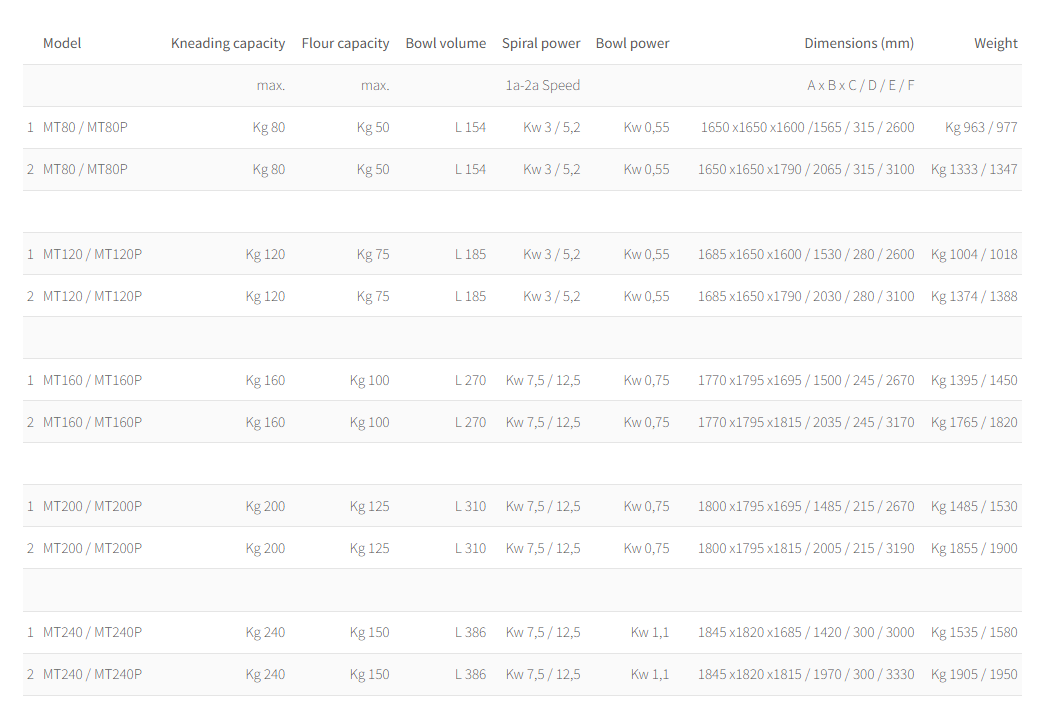The height and width of the screenshot is (724, 1055).
Task: Select the weight cell Kg 1905 / 1950
Action: click(973, 674)
